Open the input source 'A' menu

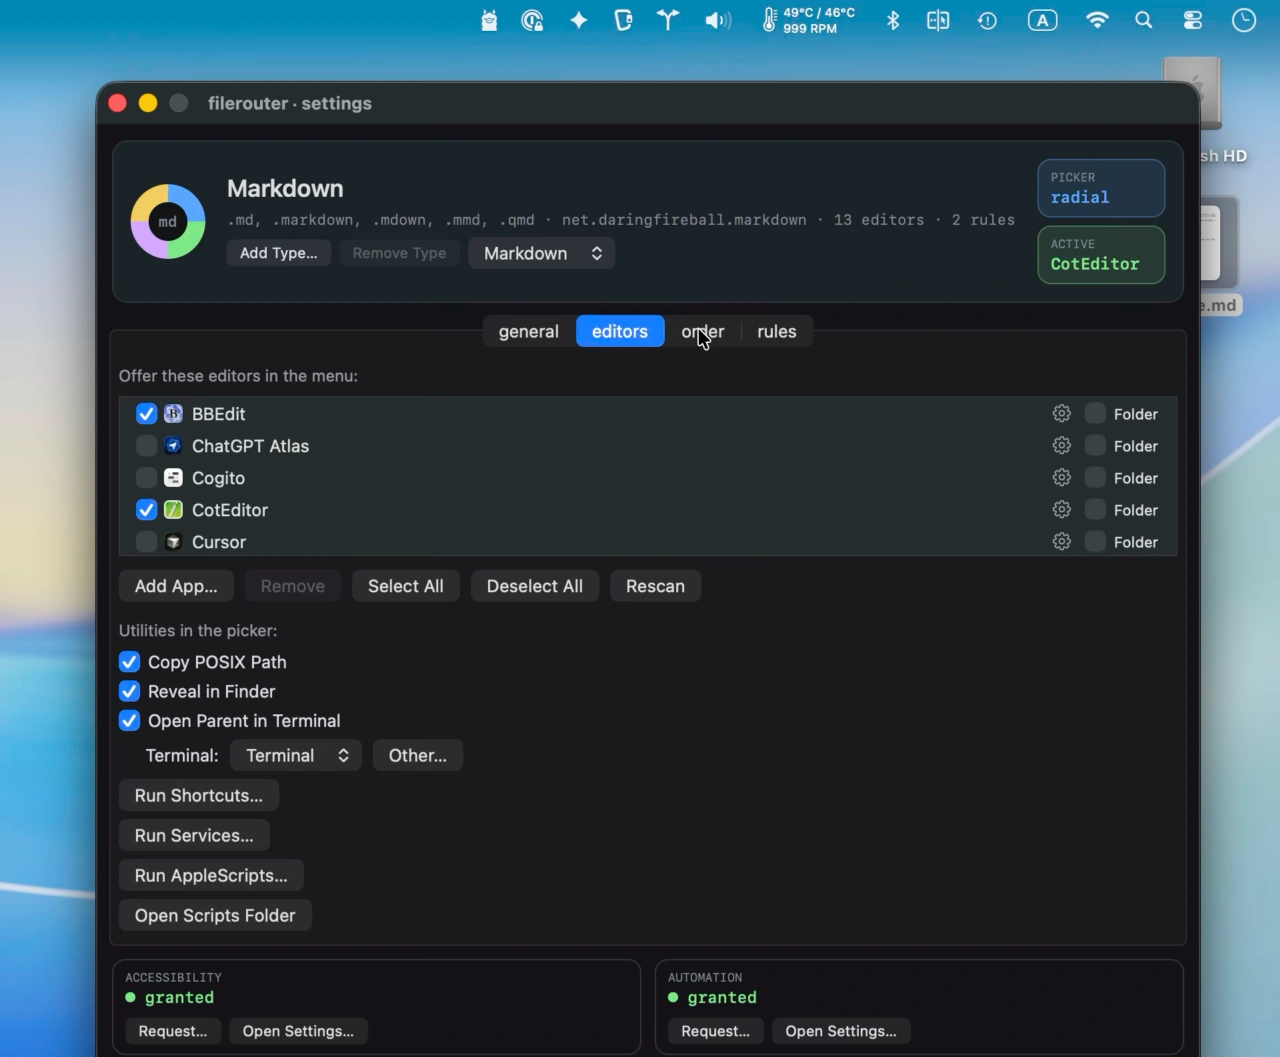click(x=1042, y=20)
